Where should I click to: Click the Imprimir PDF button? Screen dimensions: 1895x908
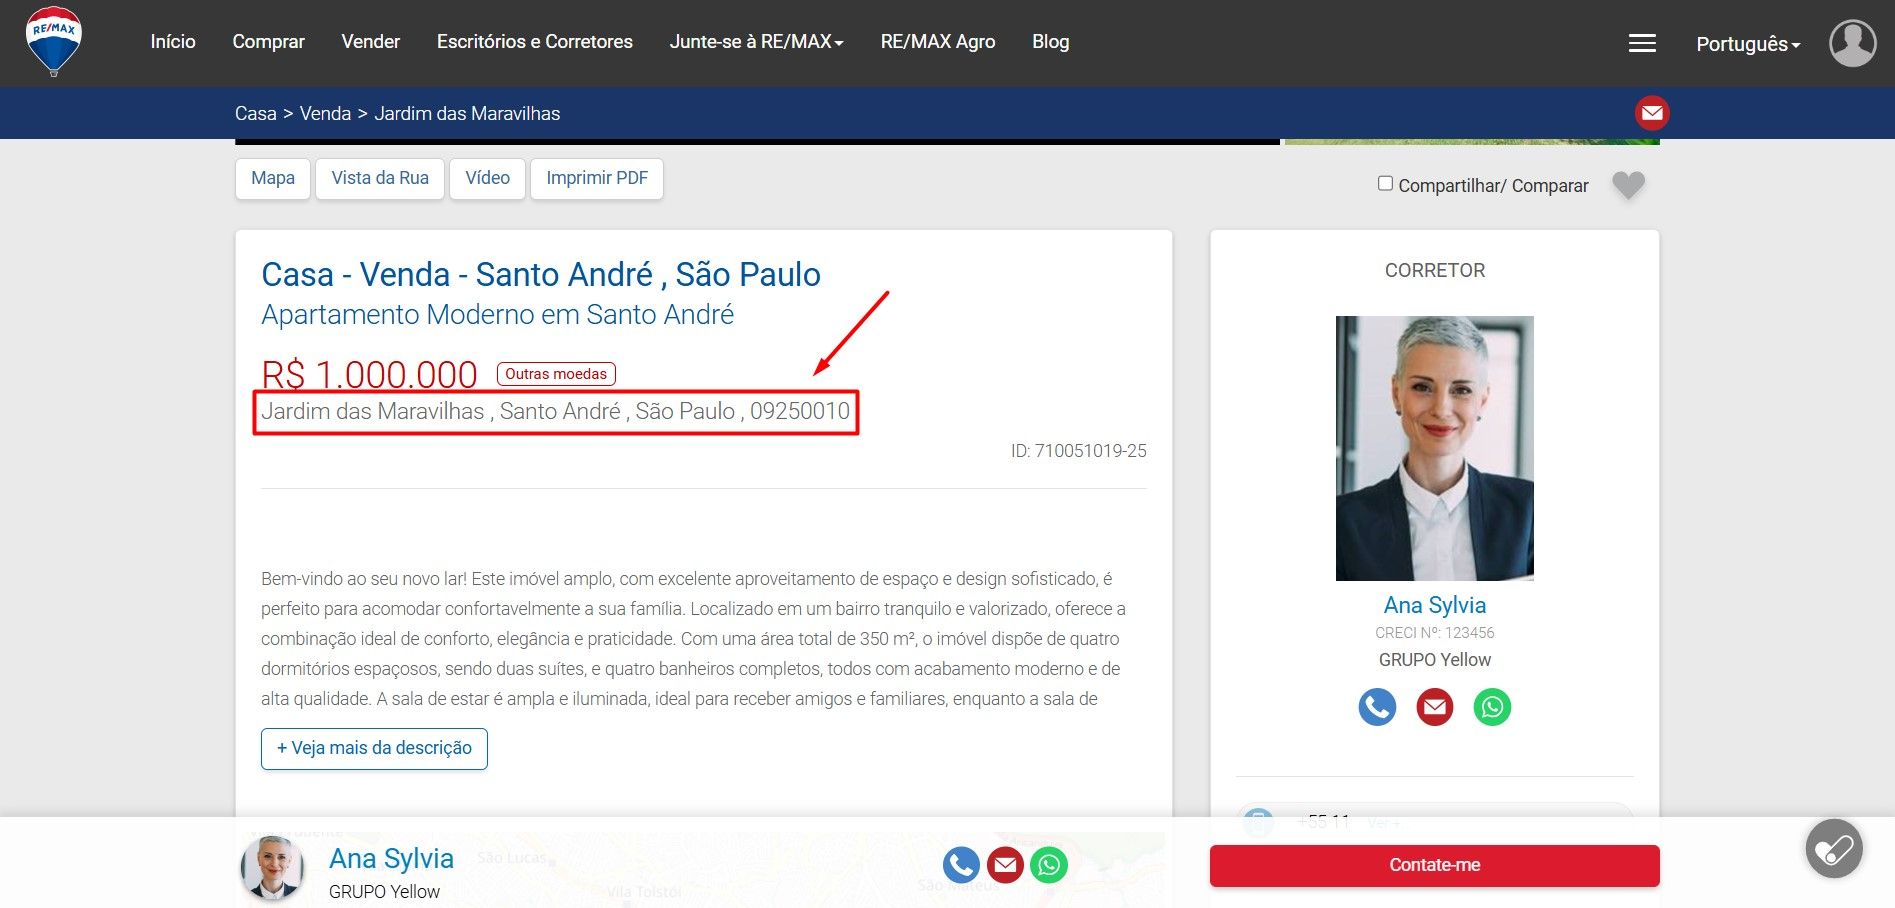point(597,178)
